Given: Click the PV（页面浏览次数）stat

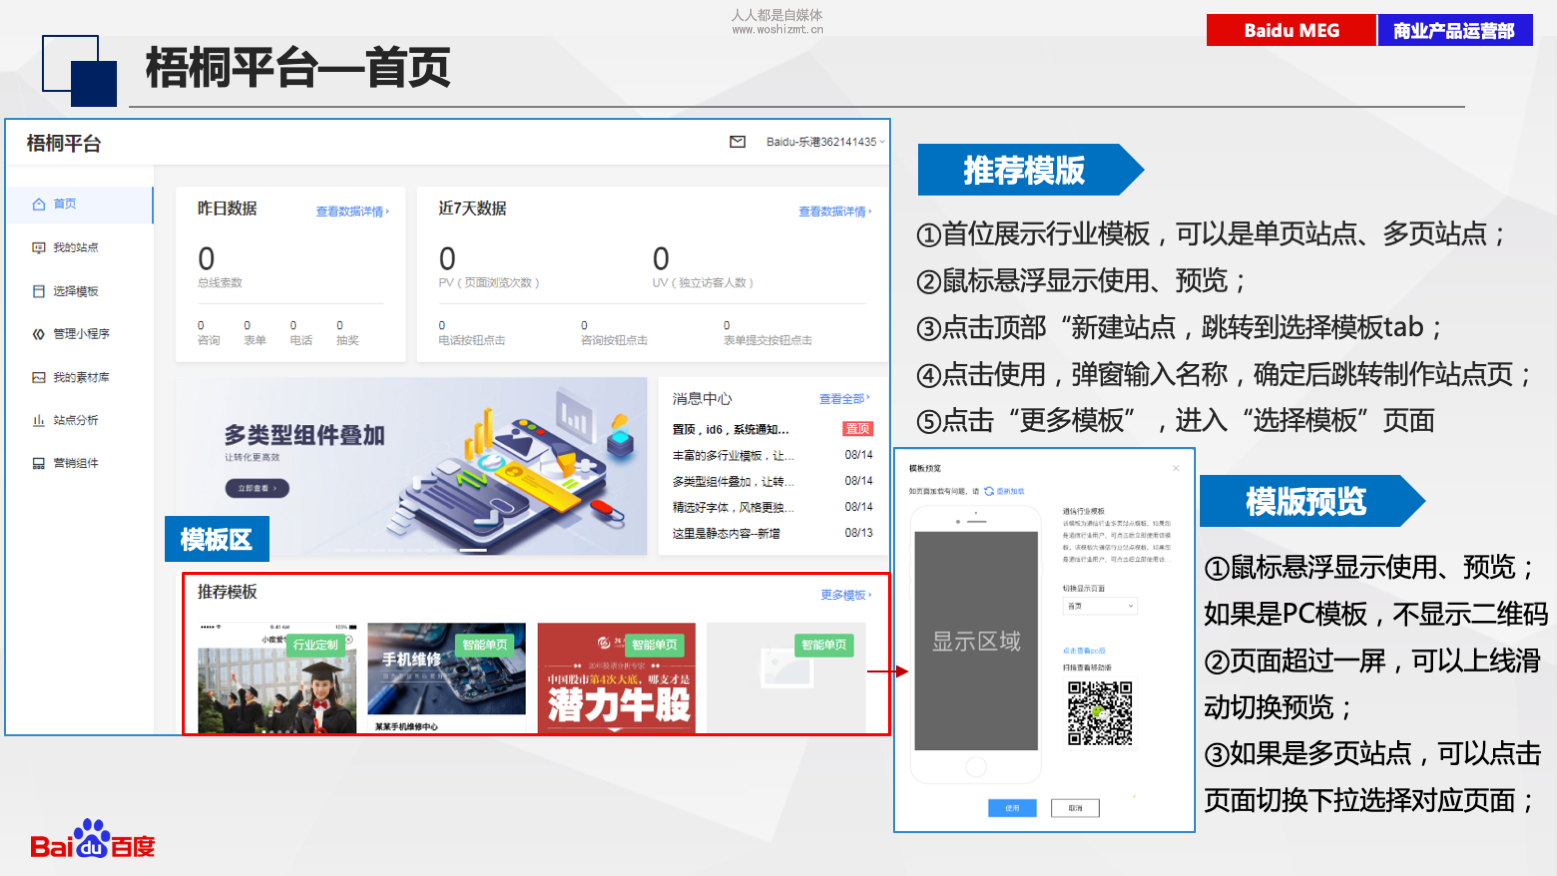Looking at the screenshot, I should (x=488, y=267).
